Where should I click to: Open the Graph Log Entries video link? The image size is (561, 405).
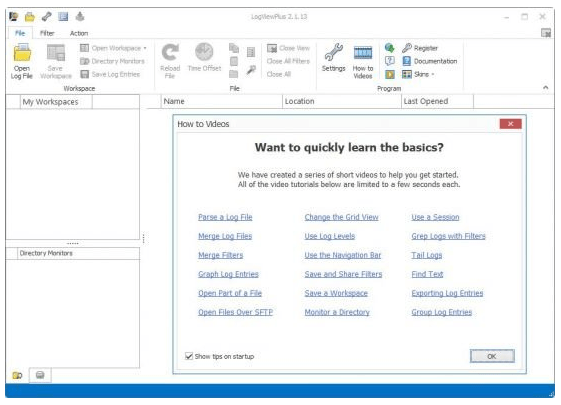[228, 274]
